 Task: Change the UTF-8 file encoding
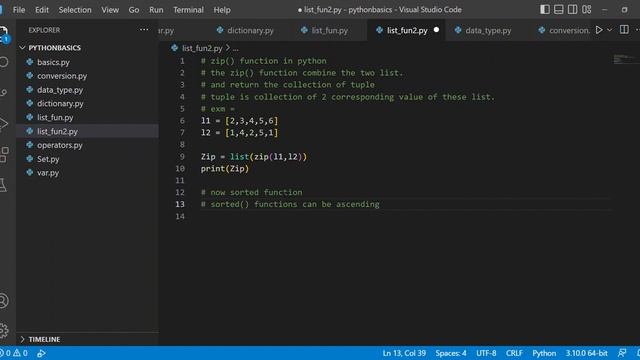tap(486, 353)
